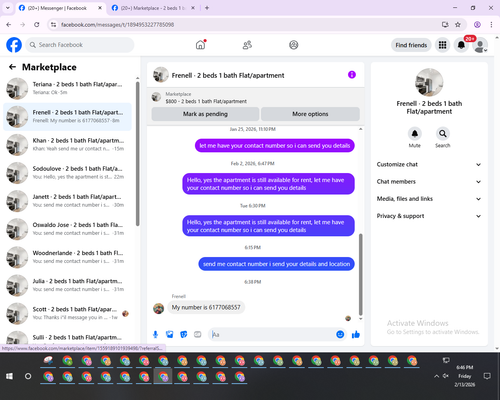Mute the Frenell conversation

point(415,134)
